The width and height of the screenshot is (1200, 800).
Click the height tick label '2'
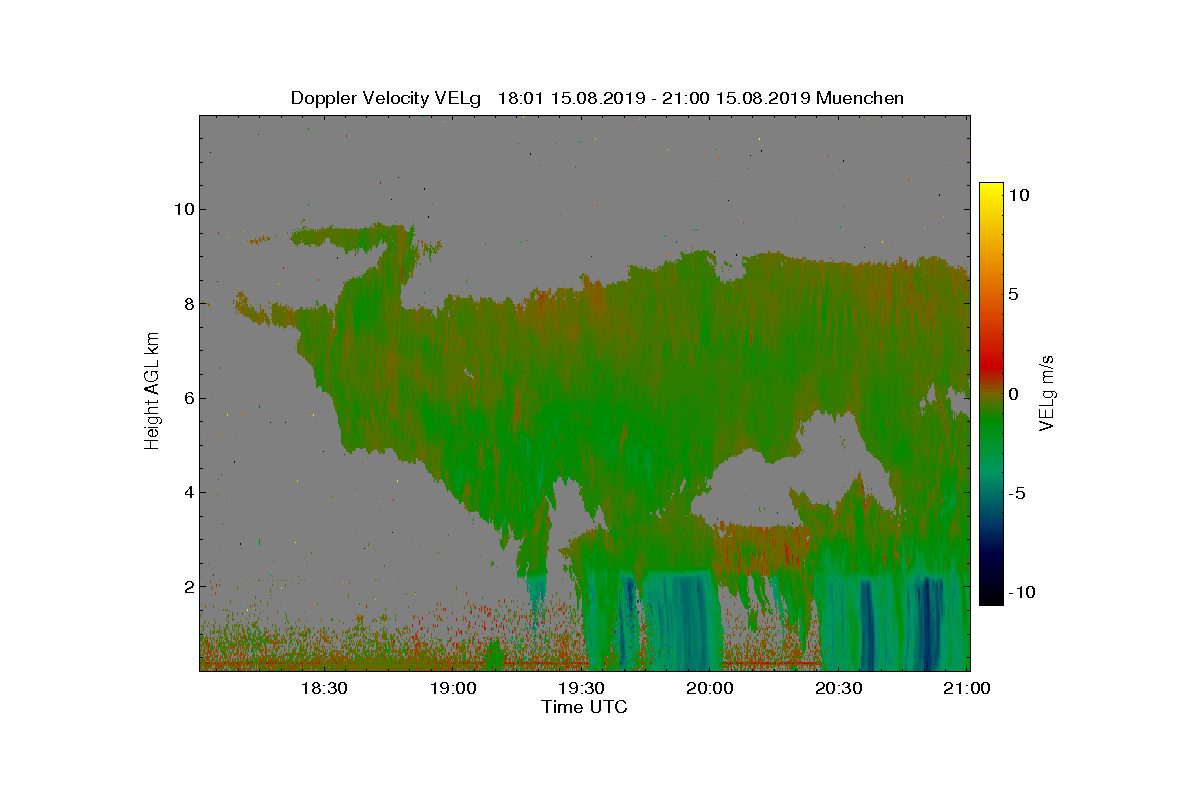point(187,586)
